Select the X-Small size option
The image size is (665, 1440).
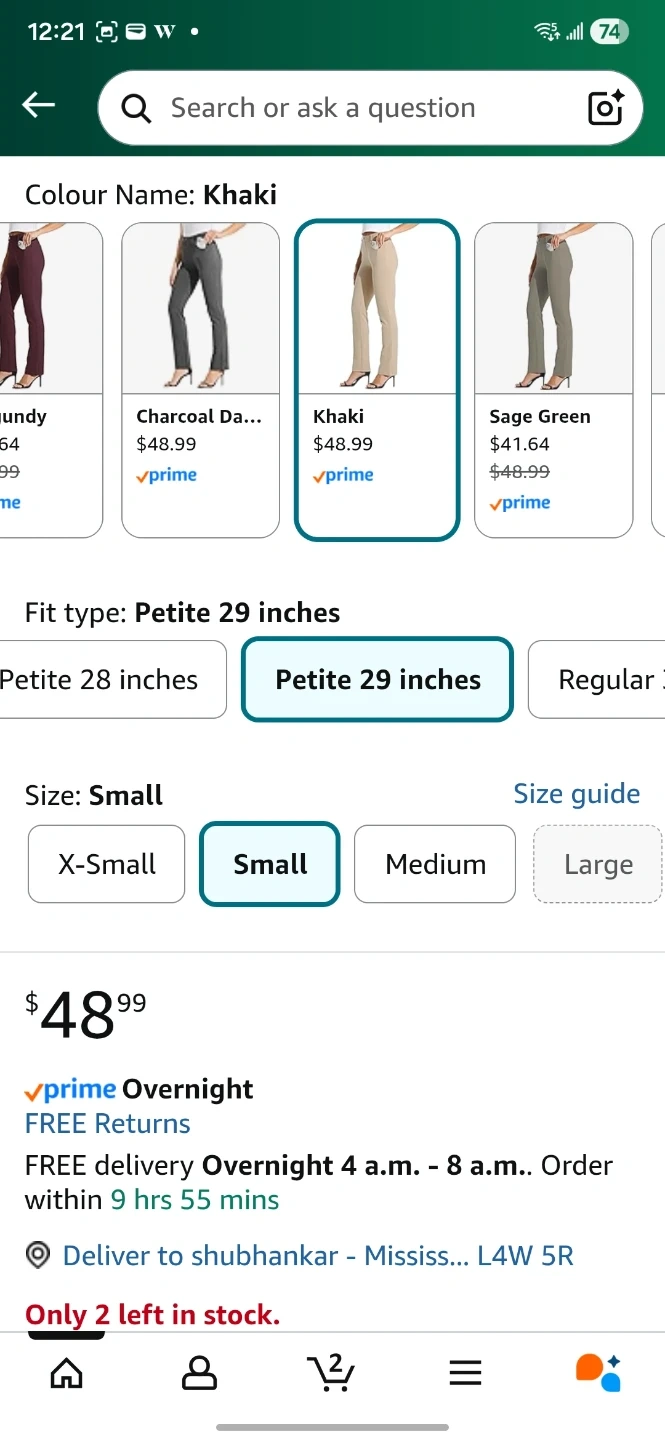pos(107,864)
